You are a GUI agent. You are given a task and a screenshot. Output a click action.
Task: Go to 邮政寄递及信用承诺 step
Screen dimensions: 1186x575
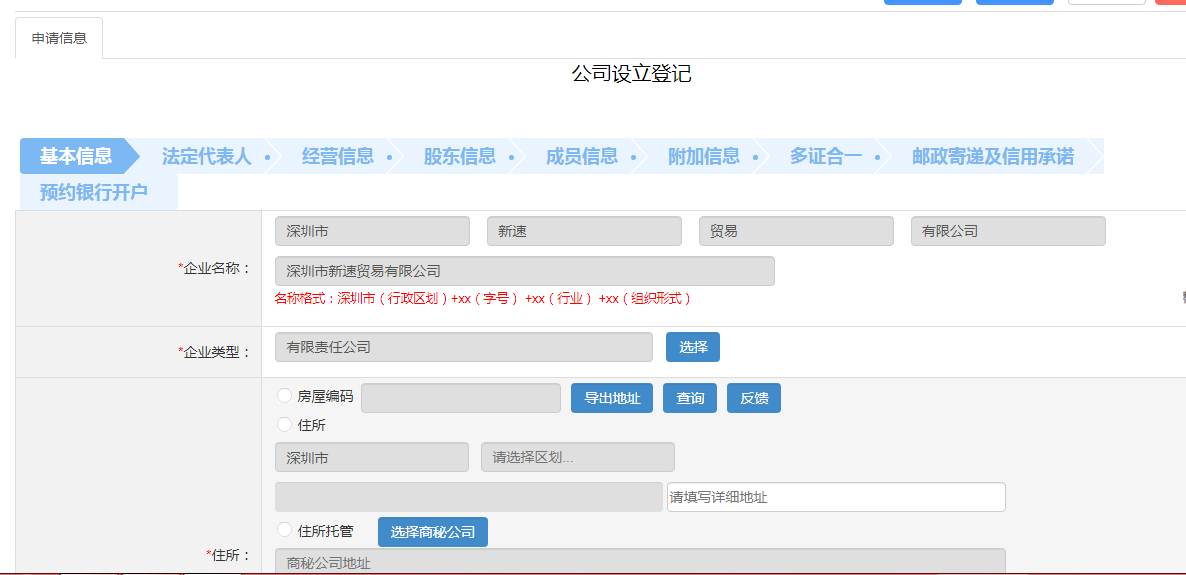tap(992, 156)
